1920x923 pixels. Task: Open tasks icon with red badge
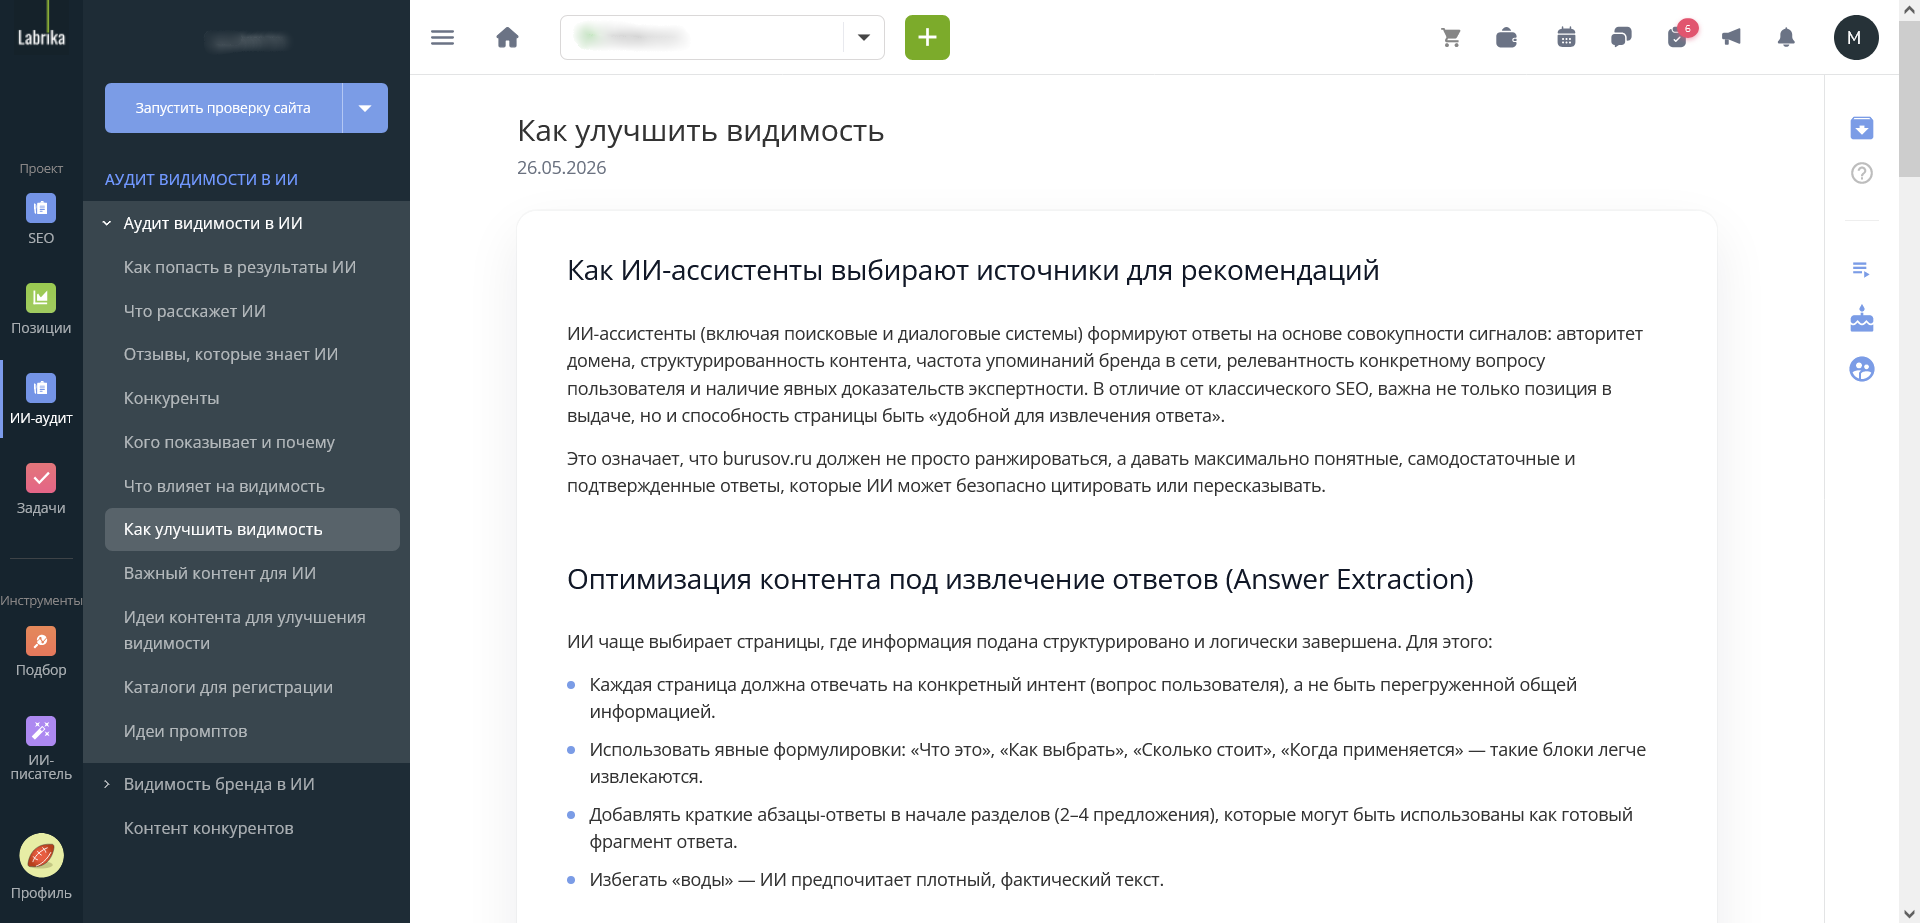pos(1679,36)
